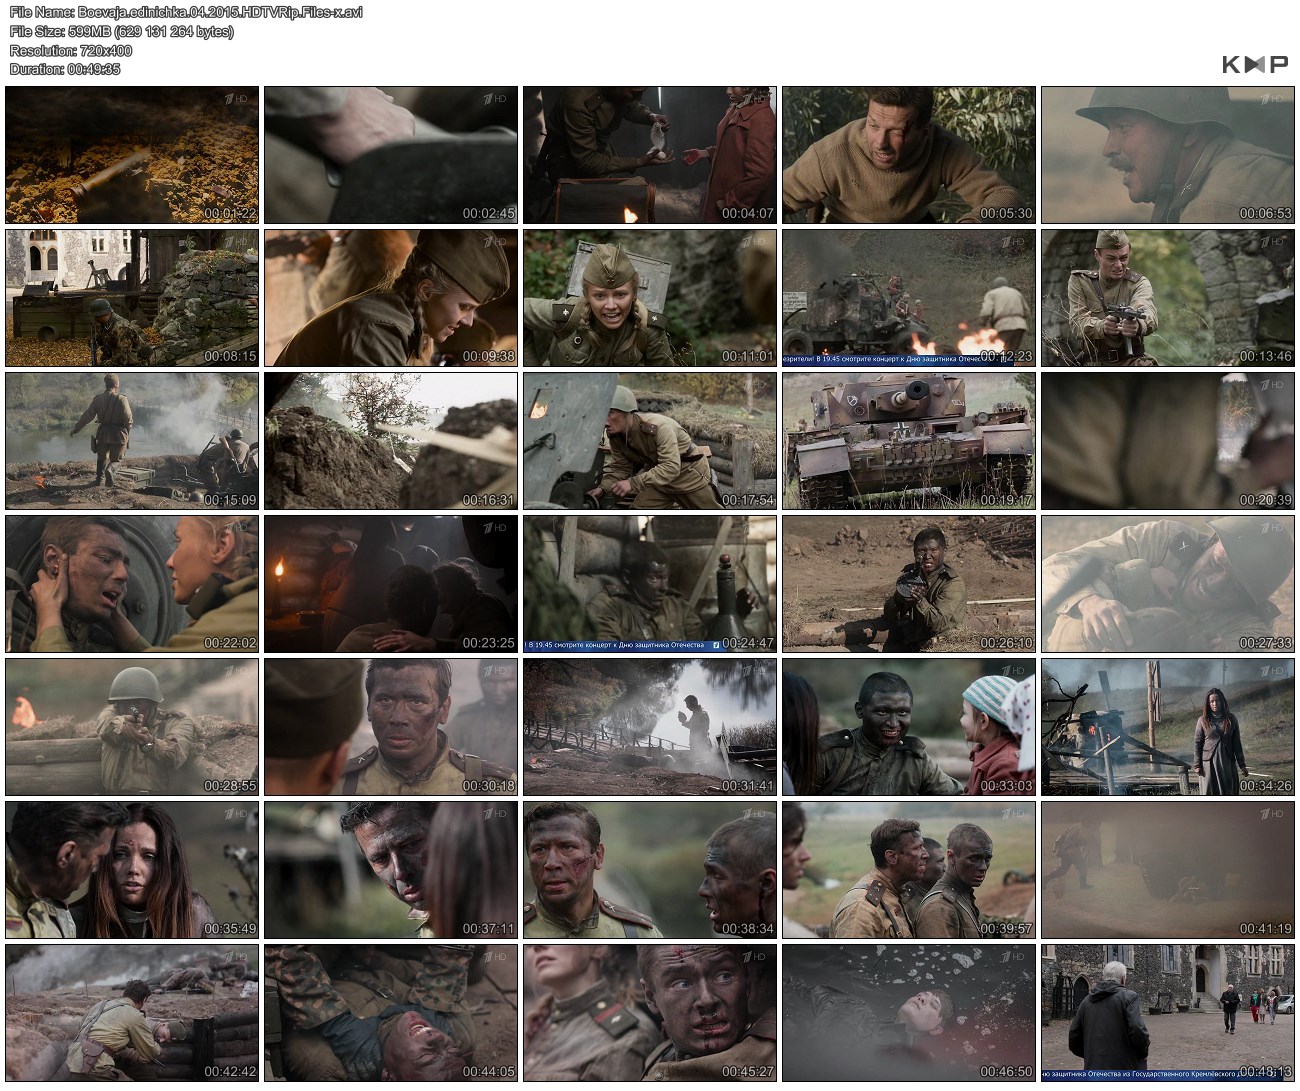Click the thumbnail timestamped 00:15:09
The width and height of the screenshot is (1300, 1091).
tap(132, 441)
